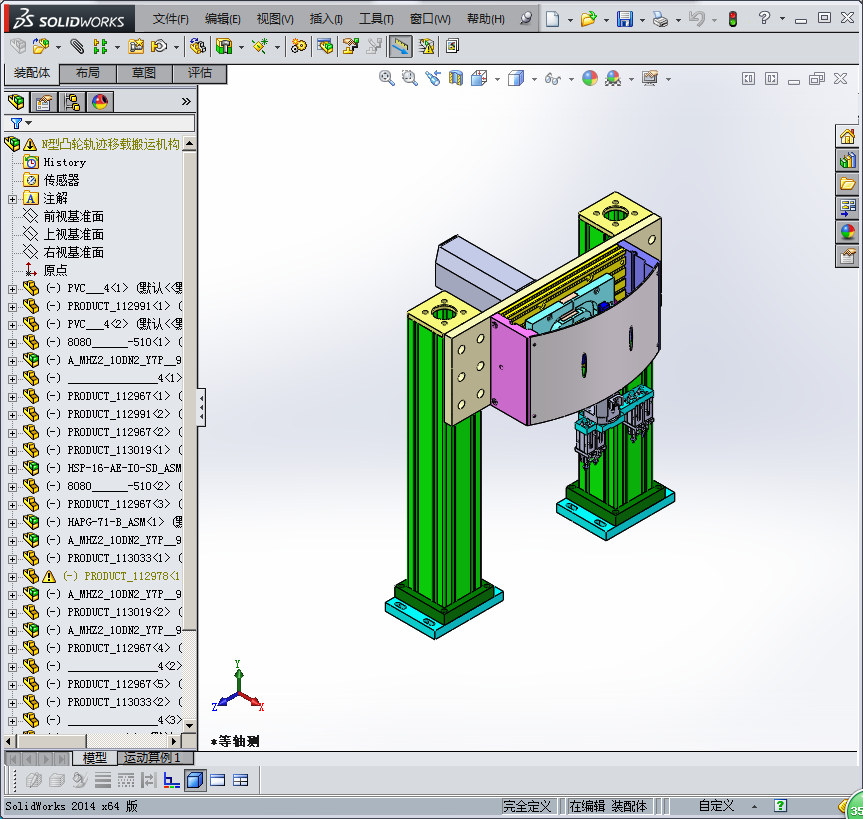The height and width of the screenshot is (819, 863).
Task: Toggle the Section View icon
Action: point(456,79)
